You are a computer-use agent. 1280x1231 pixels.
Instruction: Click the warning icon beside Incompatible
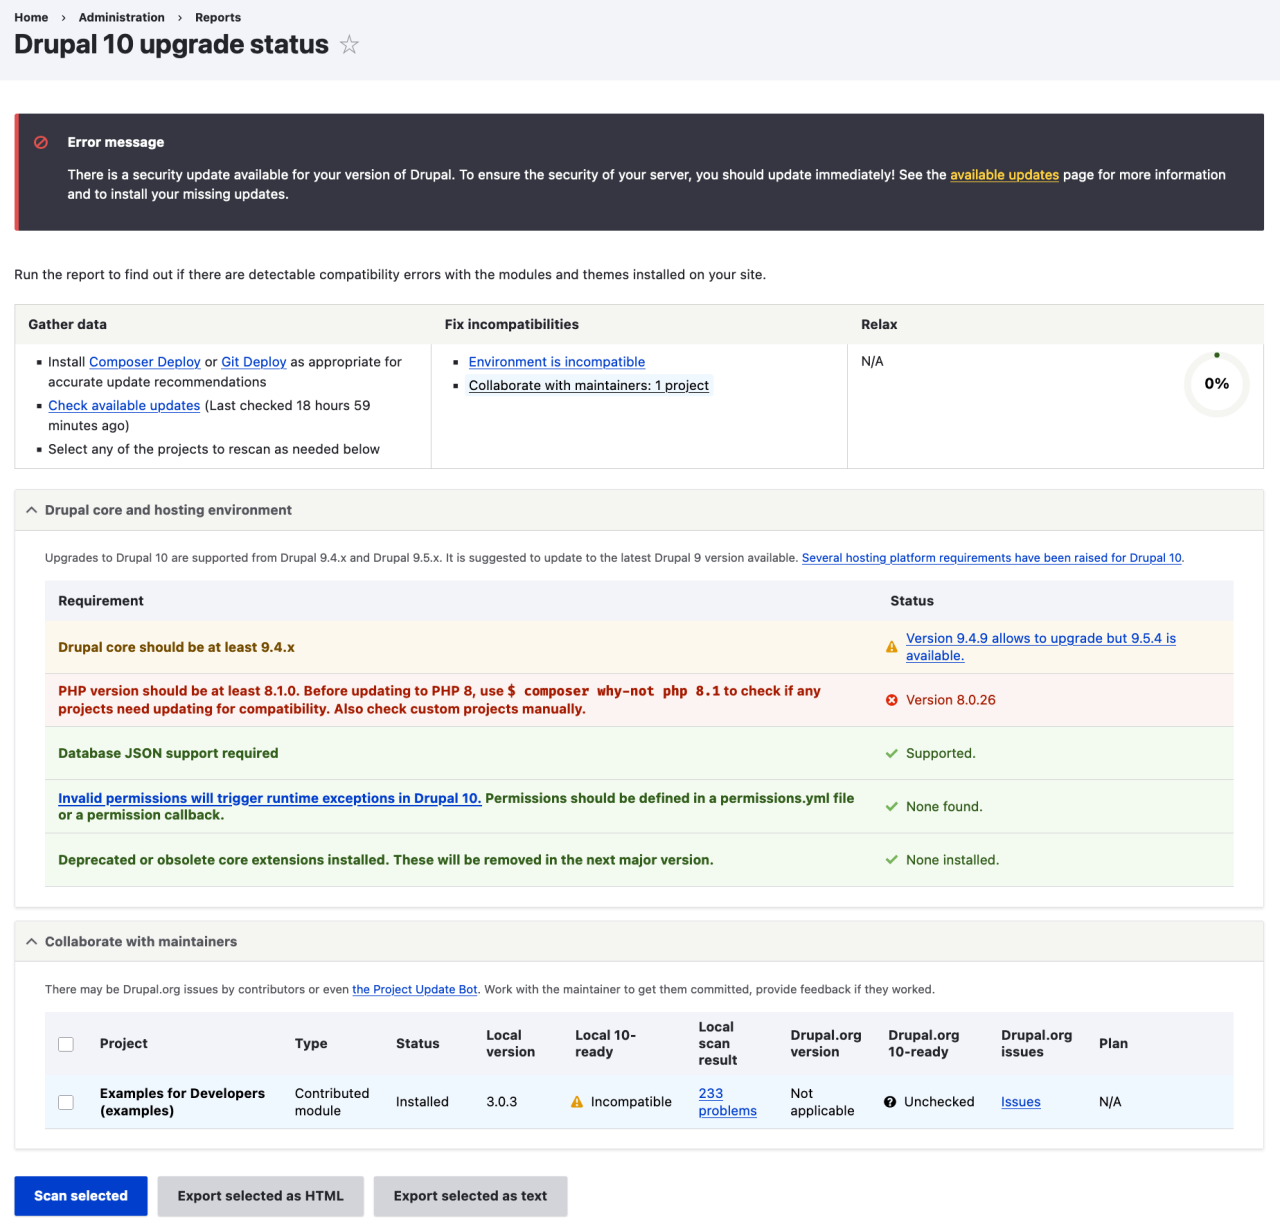coord(577,1102)
